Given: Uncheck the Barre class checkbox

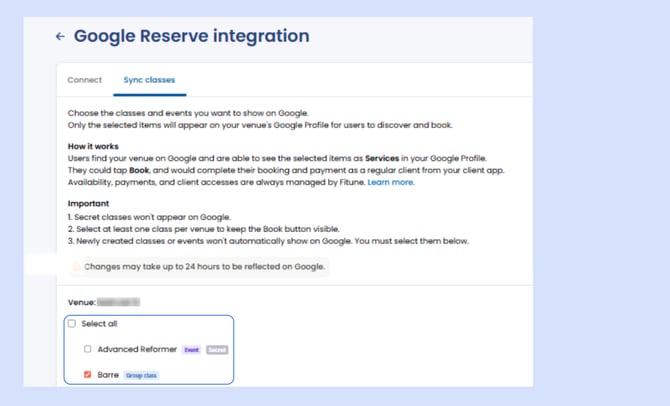Looking at the screenshot, I should point(88,375).
